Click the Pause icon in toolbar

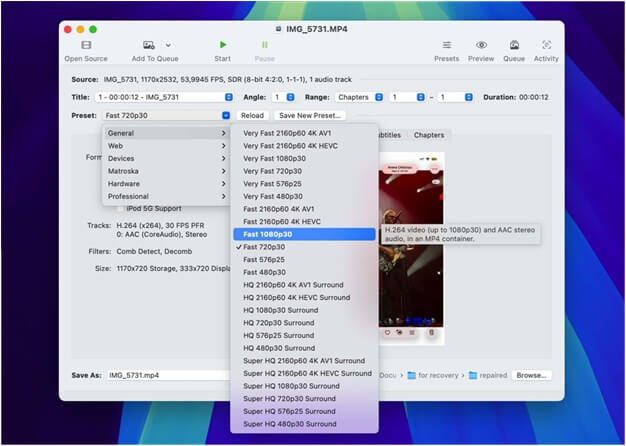(265, 45)
